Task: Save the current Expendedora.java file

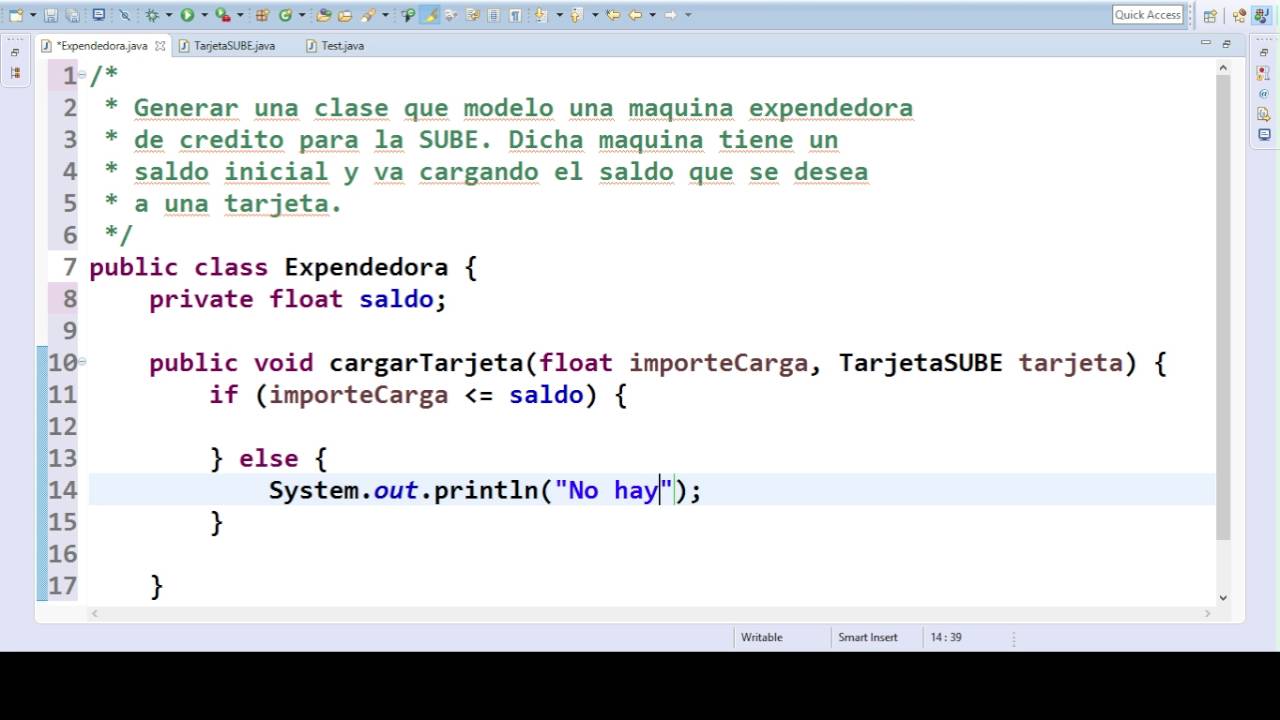Action: tap(51, 15)
